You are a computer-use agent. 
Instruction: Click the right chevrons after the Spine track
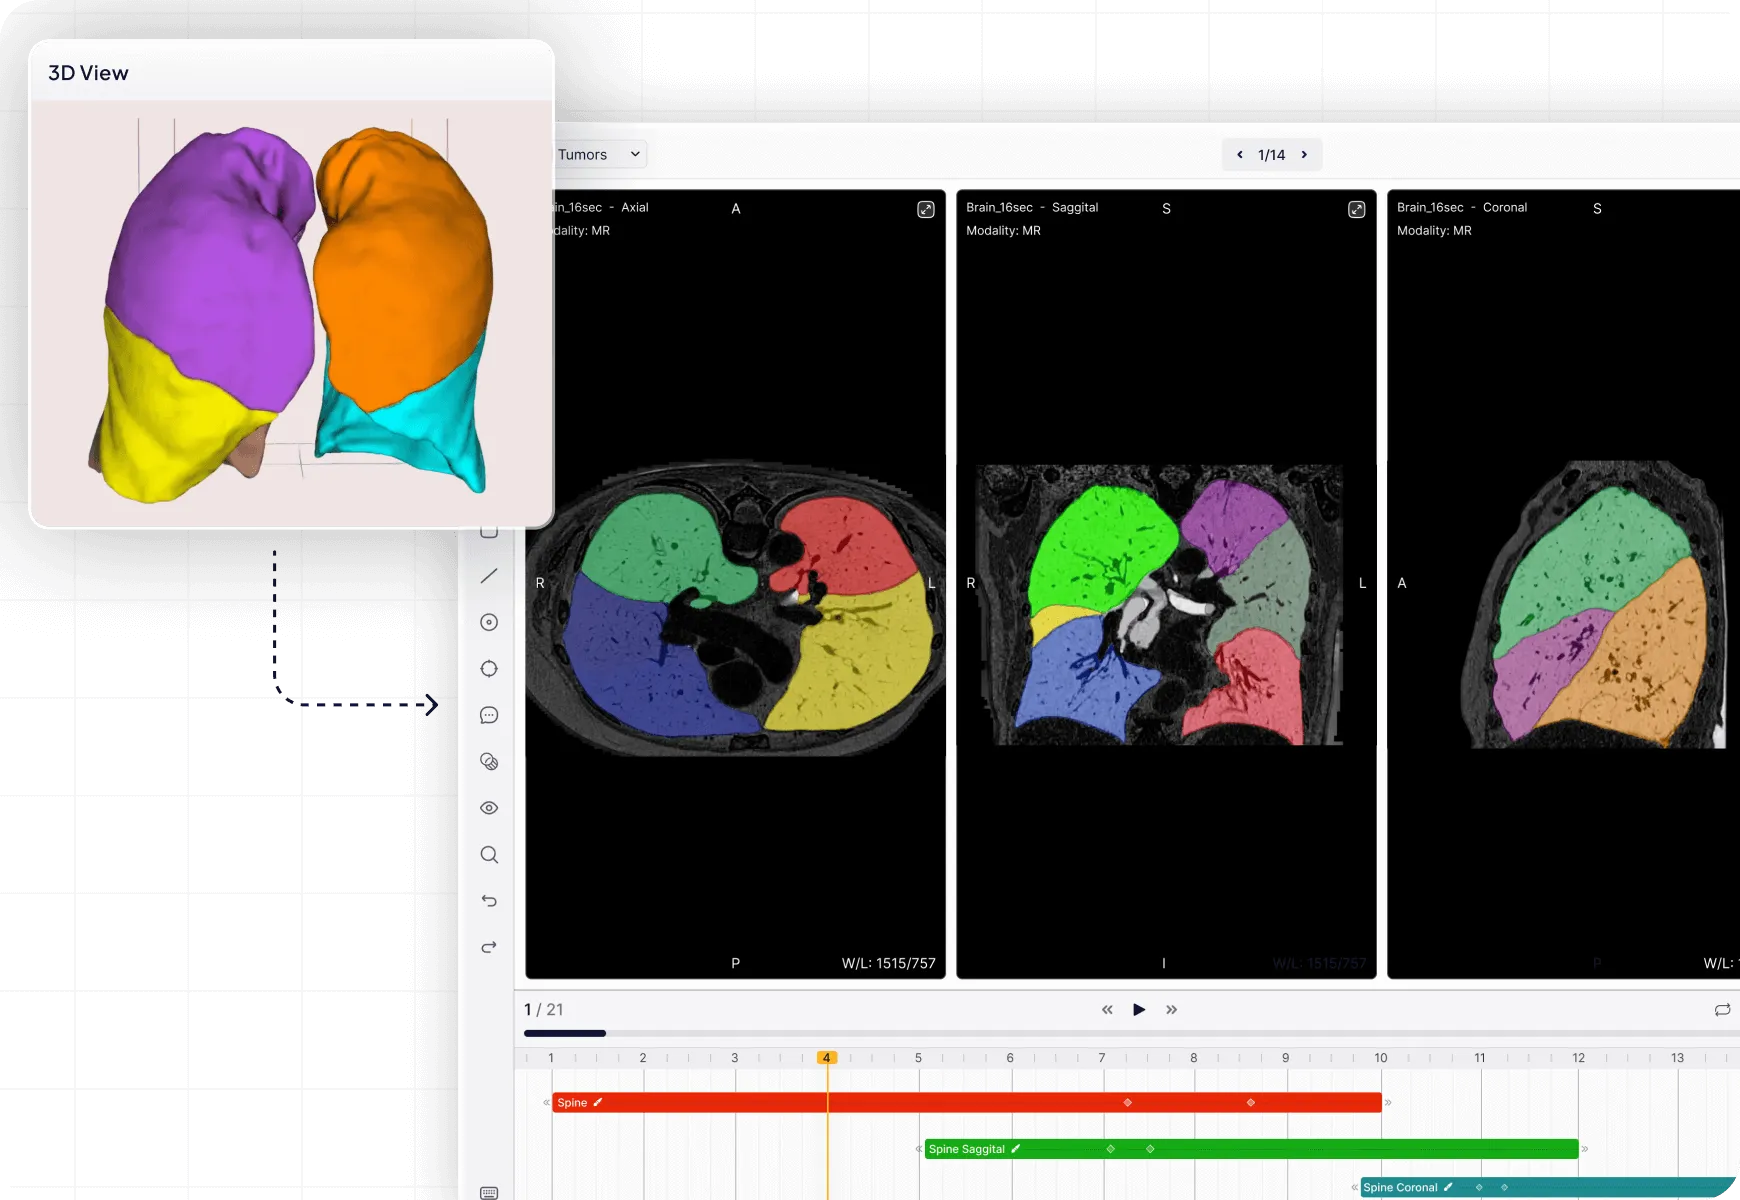tap(1388, 1102)
